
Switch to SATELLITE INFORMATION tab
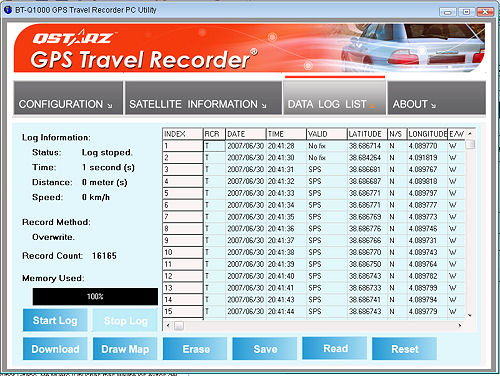pos(203,98)
